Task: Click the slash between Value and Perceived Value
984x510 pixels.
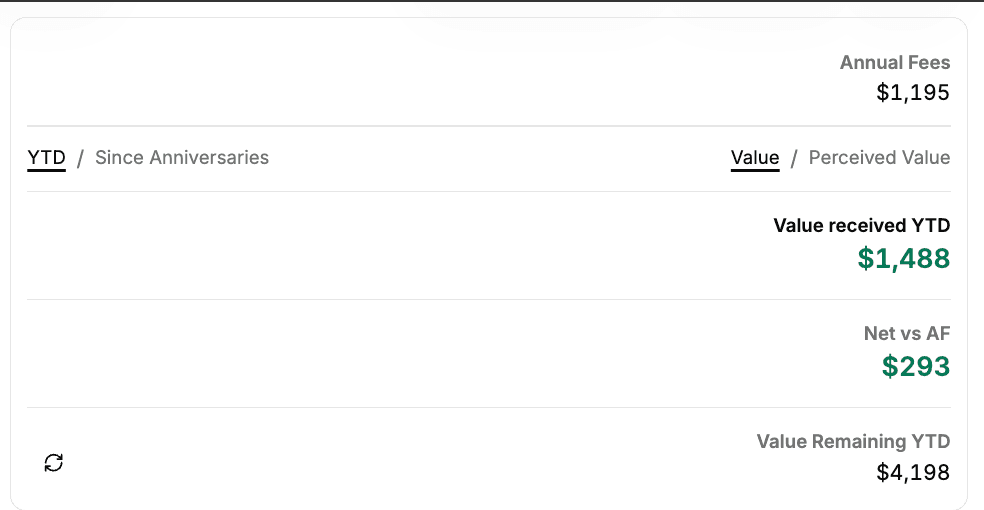Action: [x=794, y=158]
